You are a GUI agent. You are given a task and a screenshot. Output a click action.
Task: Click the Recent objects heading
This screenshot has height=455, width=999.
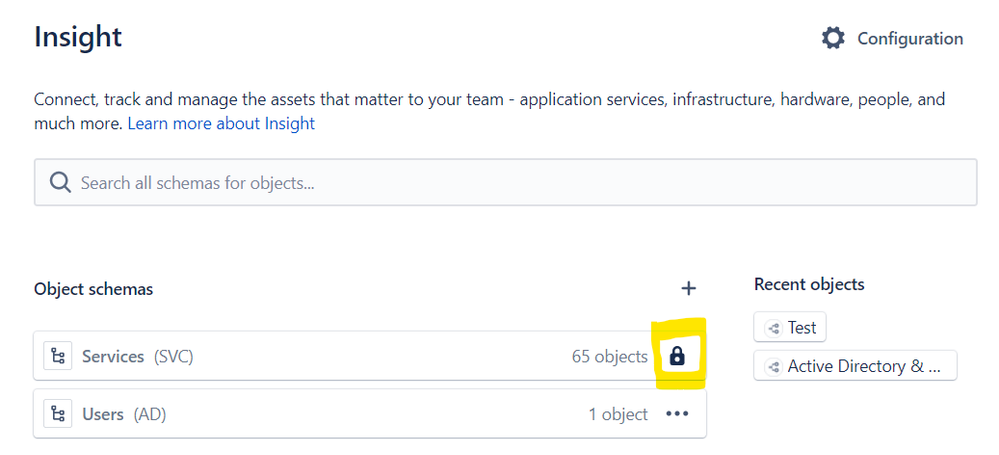click(809, 284)
